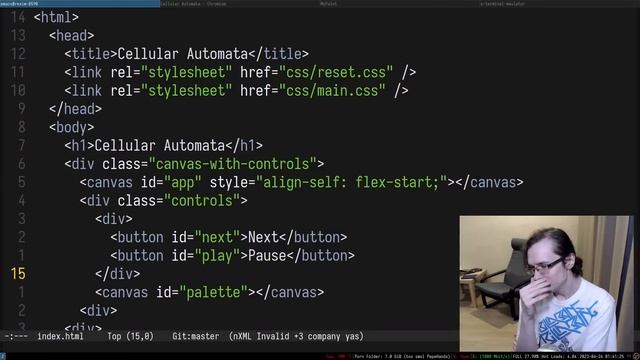Click the Next button label in code
The height and width of the screenshot is (360, 640).
(263, 238)
